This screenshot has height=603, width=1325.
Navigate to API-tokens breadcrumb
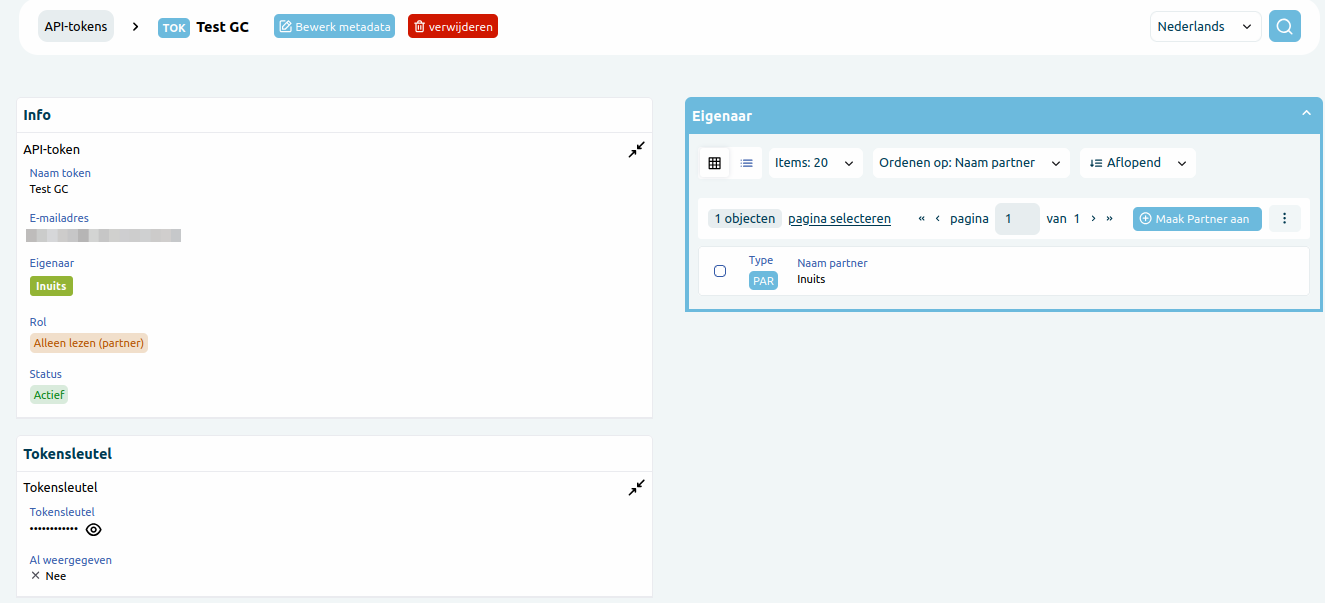[x=76, y=26]
